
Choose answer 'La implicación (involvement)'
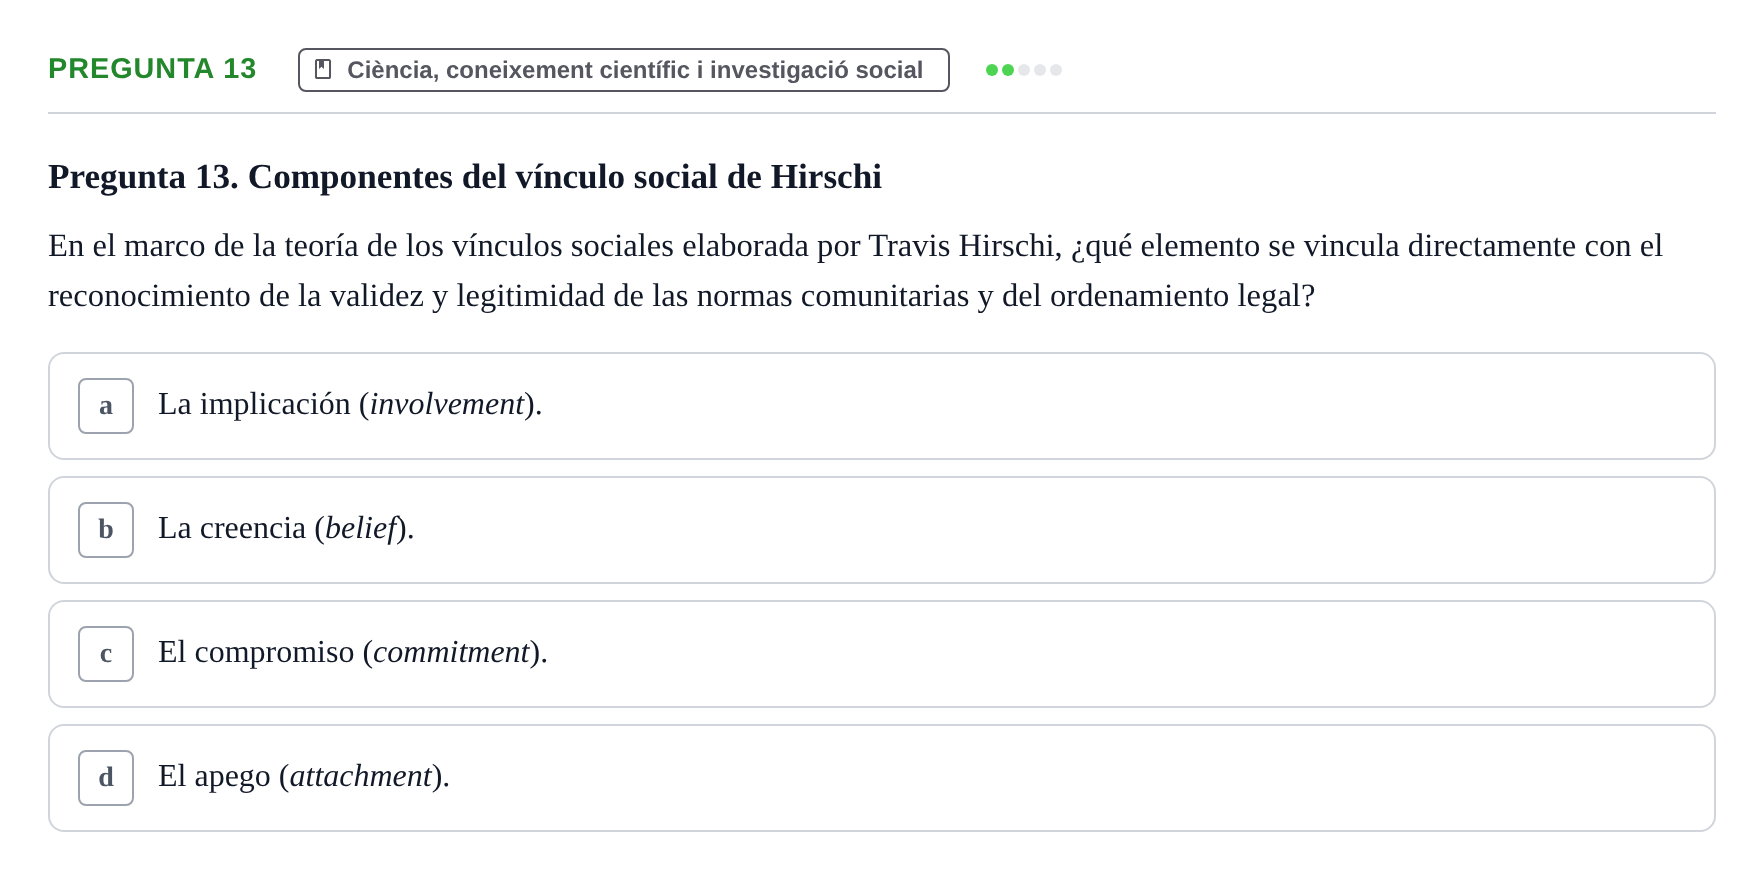pos(882,406)
